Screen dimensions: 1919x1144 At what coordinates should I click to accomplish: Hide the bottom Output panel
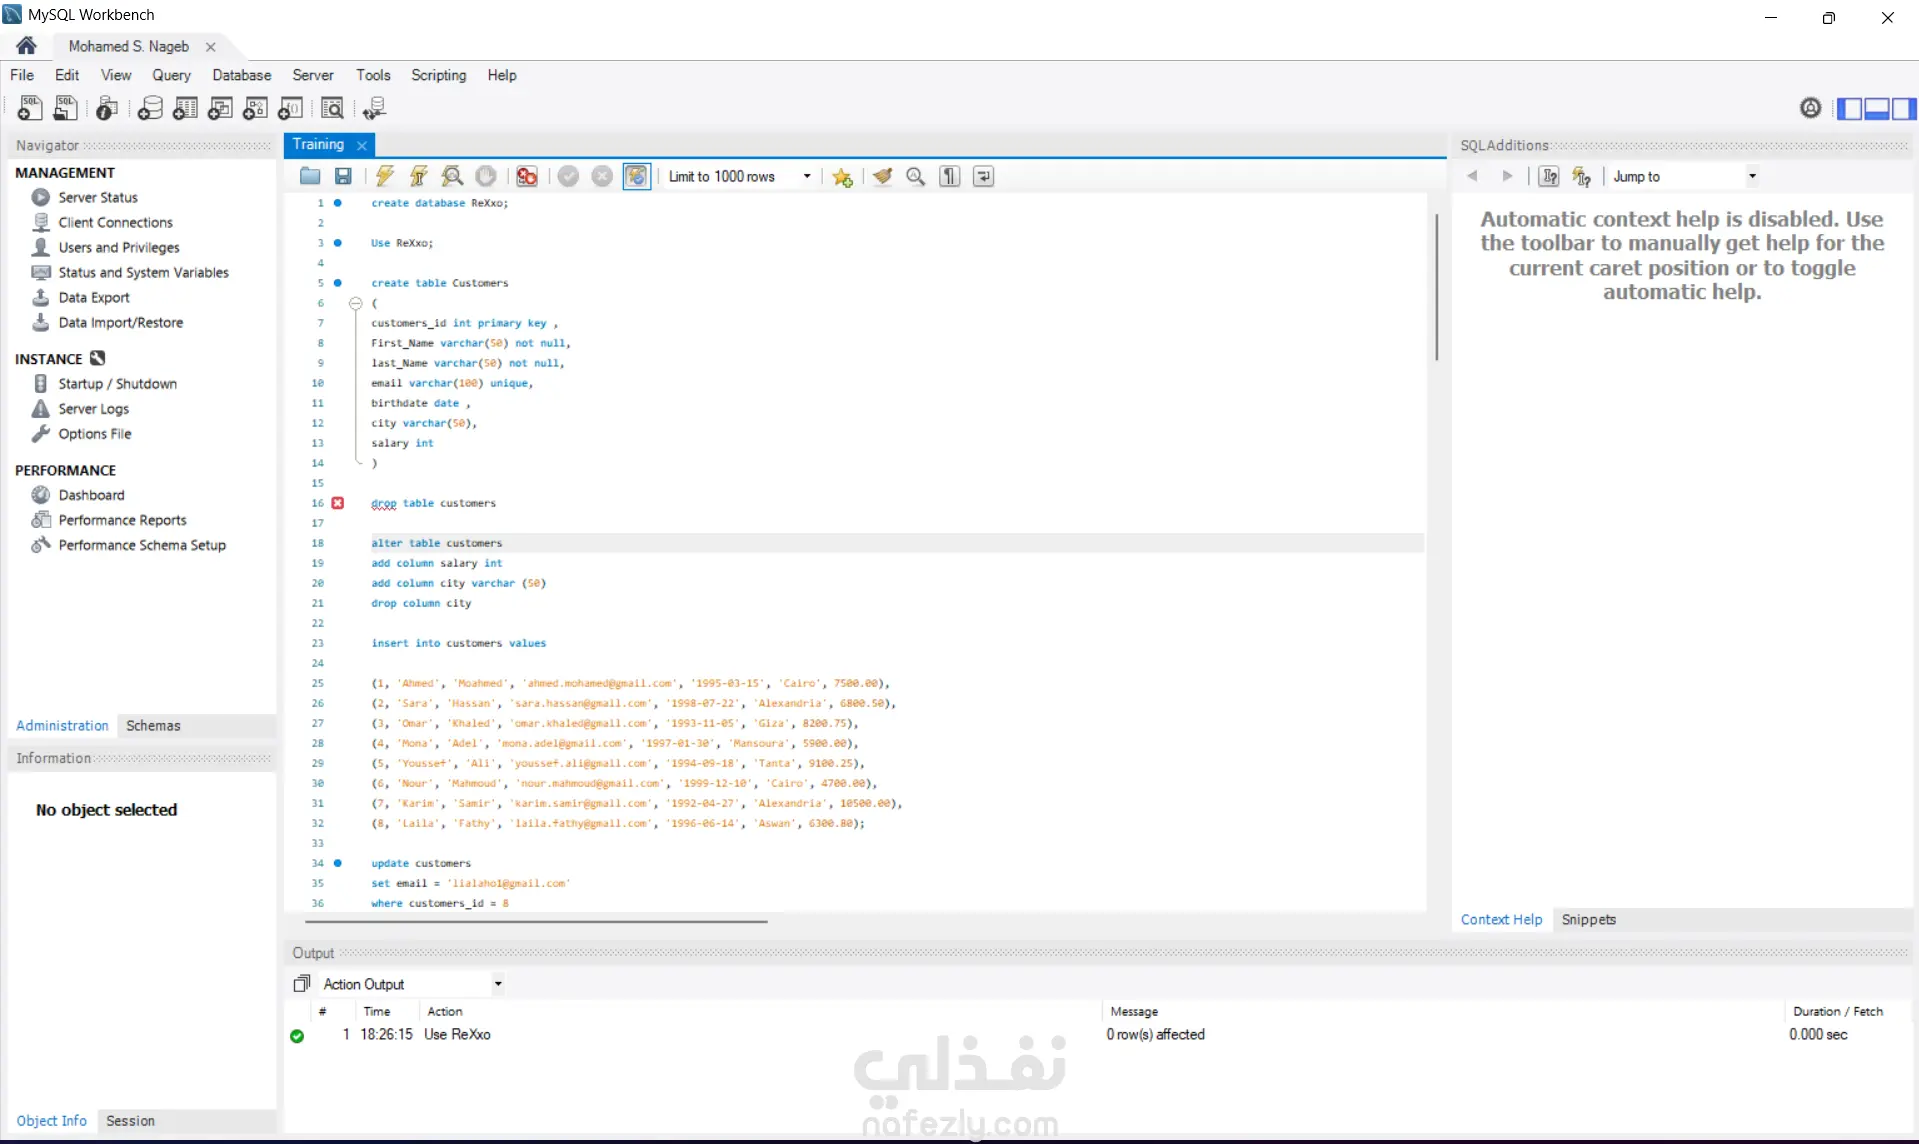coord(1877,108)
